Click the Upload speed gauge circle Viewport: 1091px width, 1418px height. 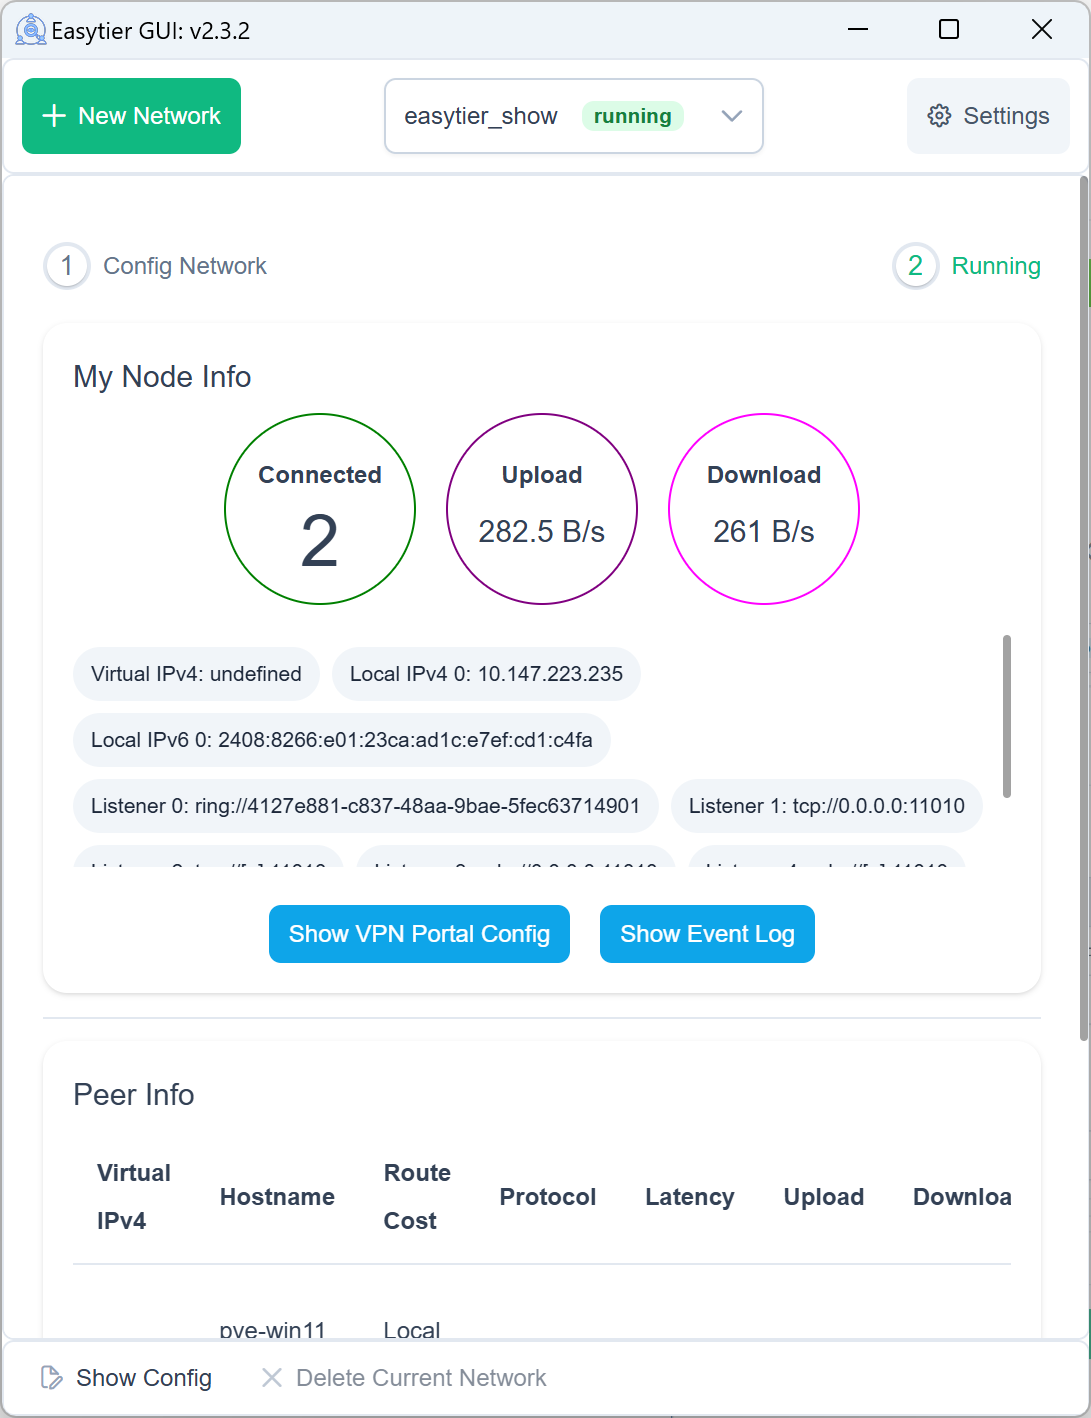coord(541,509)
